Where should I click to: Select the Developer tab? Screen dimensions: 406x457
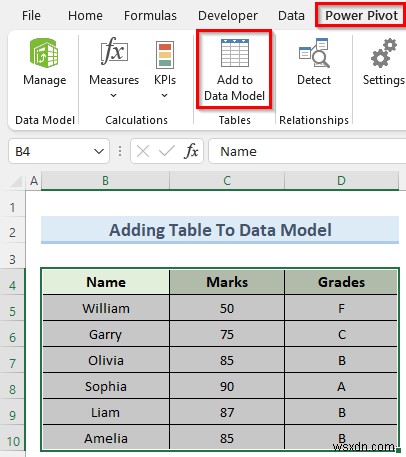(x=228, y=16)
